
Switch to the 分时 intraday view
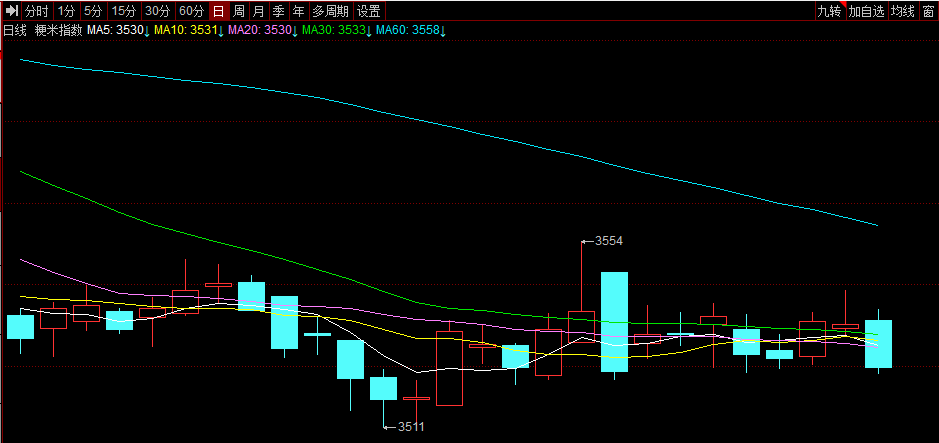(37, 11)
